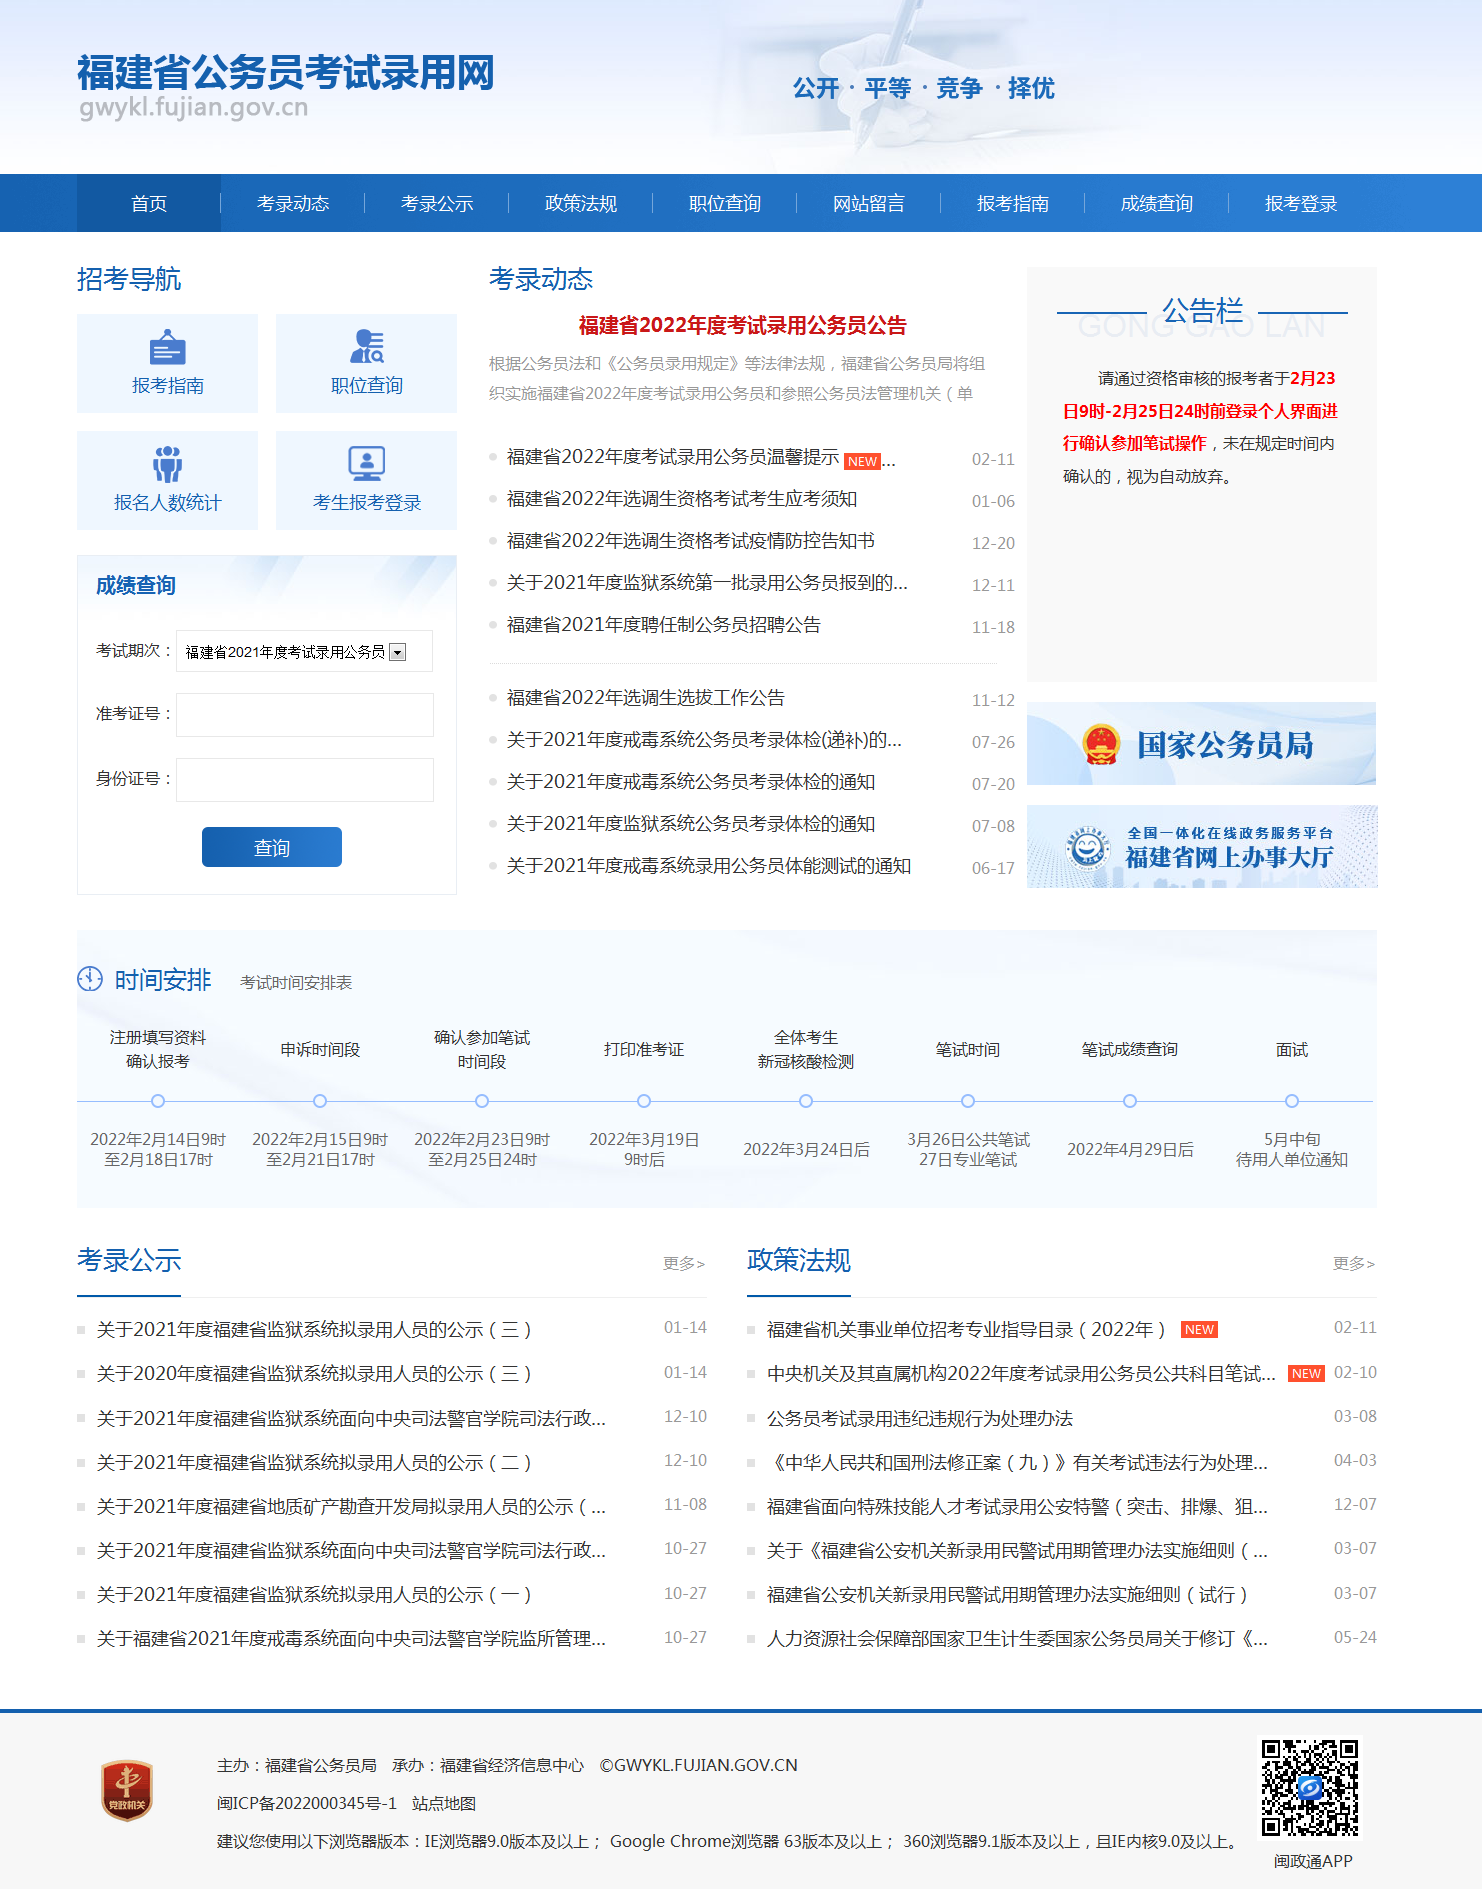The image size is (1482, 1891).
Task: Open 福建省2022年度考试录用公务员公告 headline
Action: pyautogui.click(x=742, y=326)
